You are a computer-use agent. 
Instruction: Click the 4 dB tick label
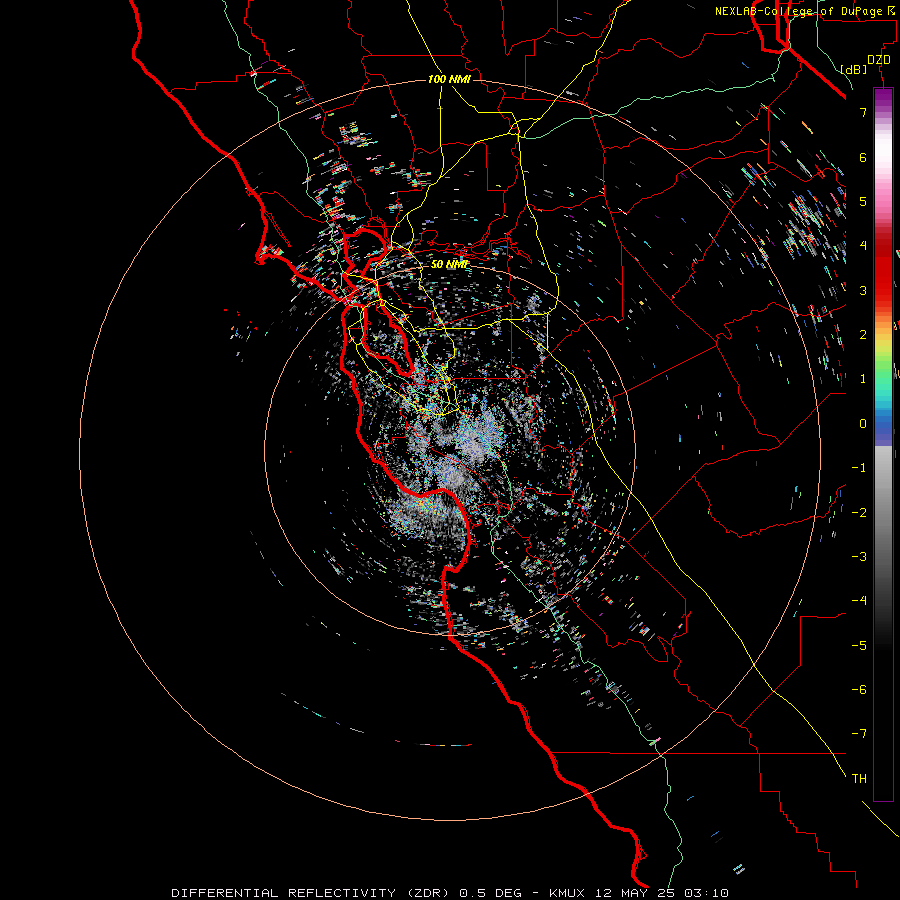(863, 246)
